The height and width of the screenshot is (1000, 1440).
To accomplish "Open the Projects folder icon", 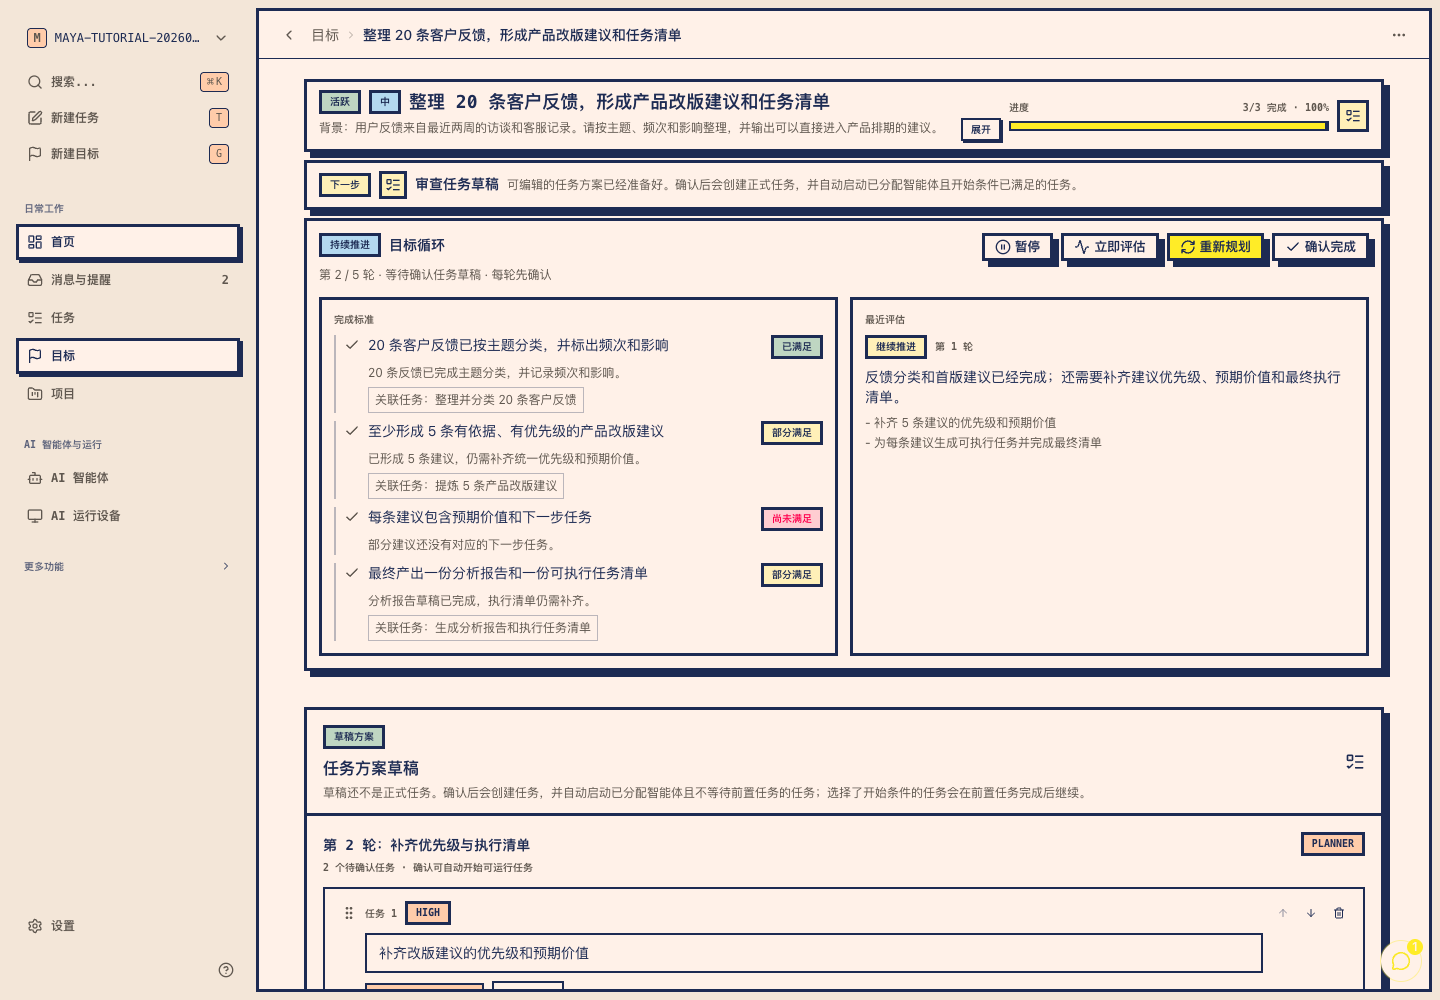I will click(35, 394).
